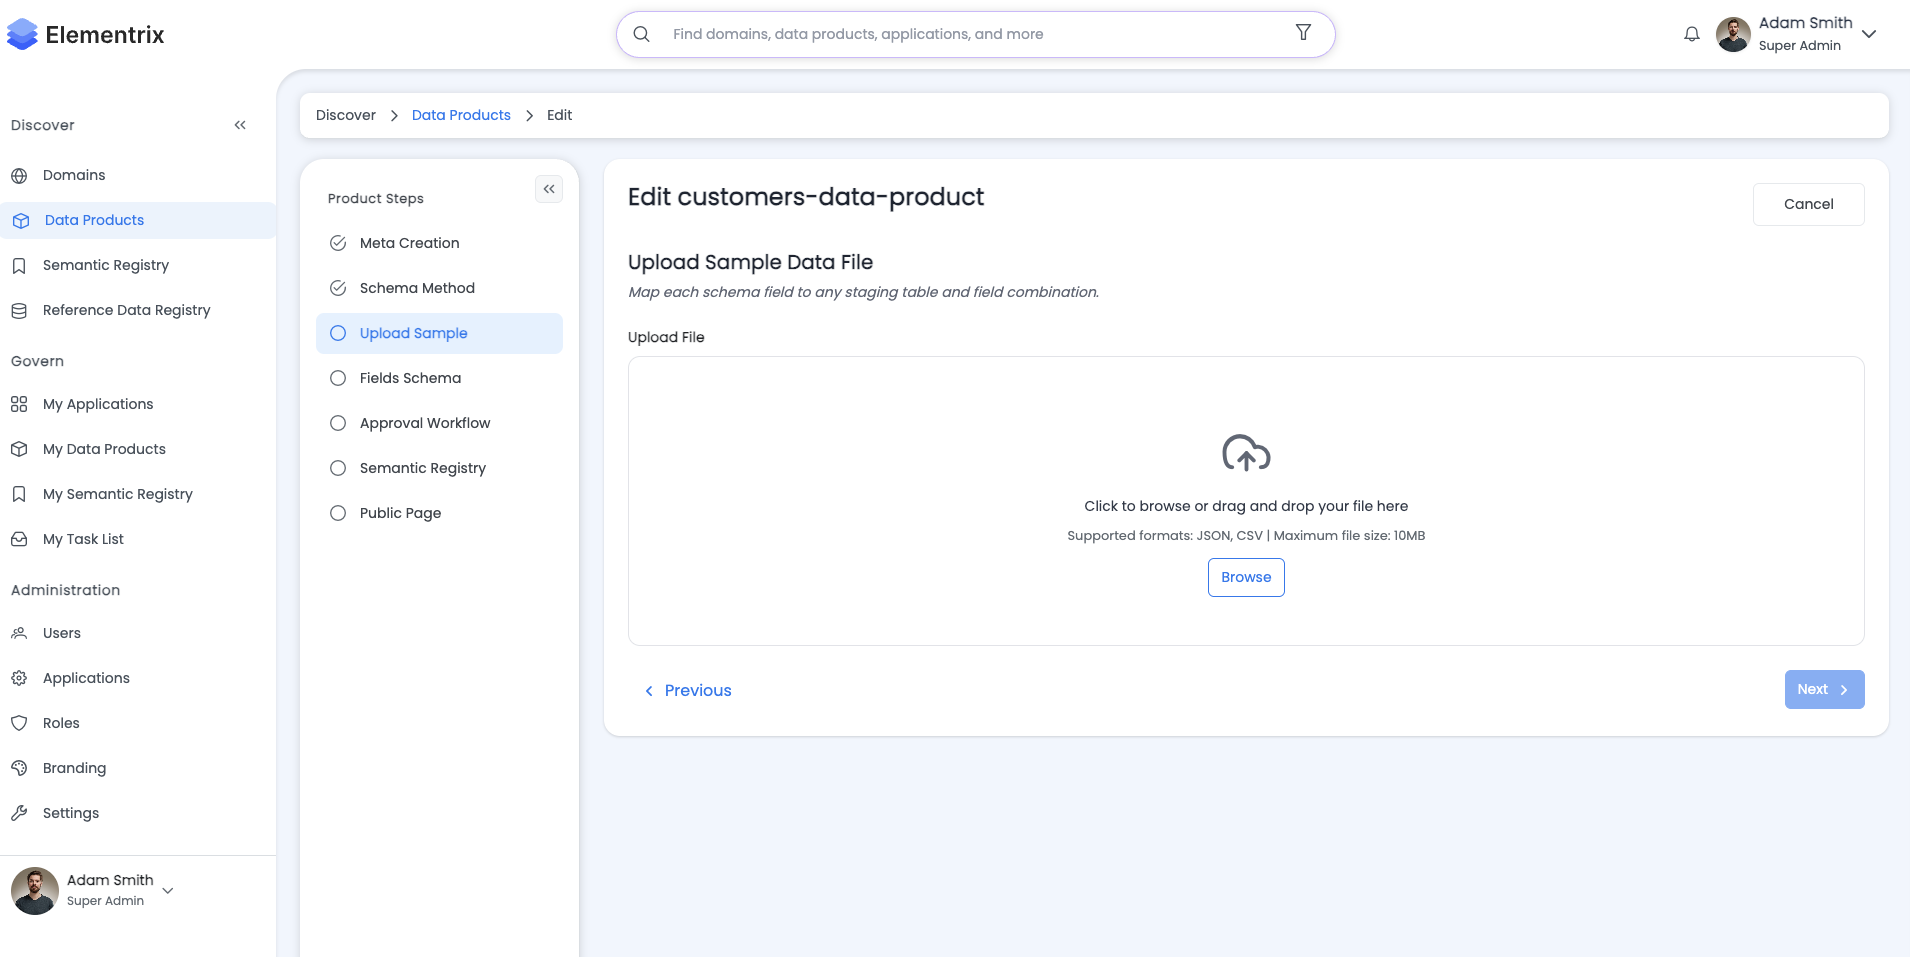The image size is (1910, 957).
Task: Open the search filter funnel icon
Action: pyautogui.click(x=1303, y=32)
